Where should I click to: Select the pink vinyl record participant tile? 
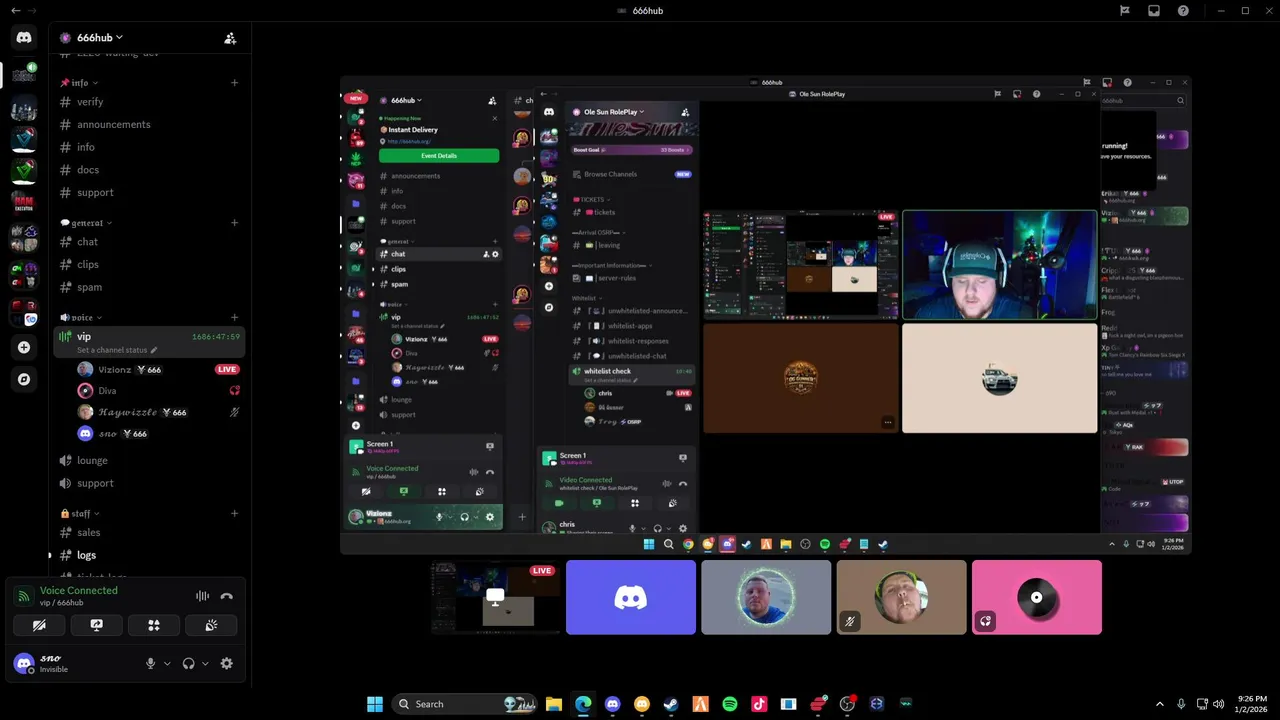tap(1037, 597)
